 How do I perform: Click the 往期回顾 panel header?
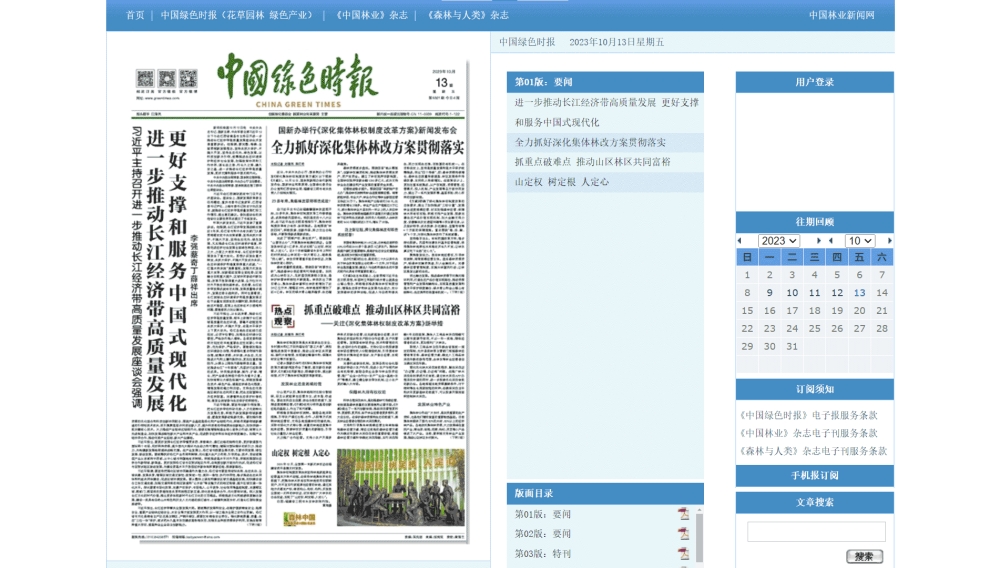coord(814,222)
